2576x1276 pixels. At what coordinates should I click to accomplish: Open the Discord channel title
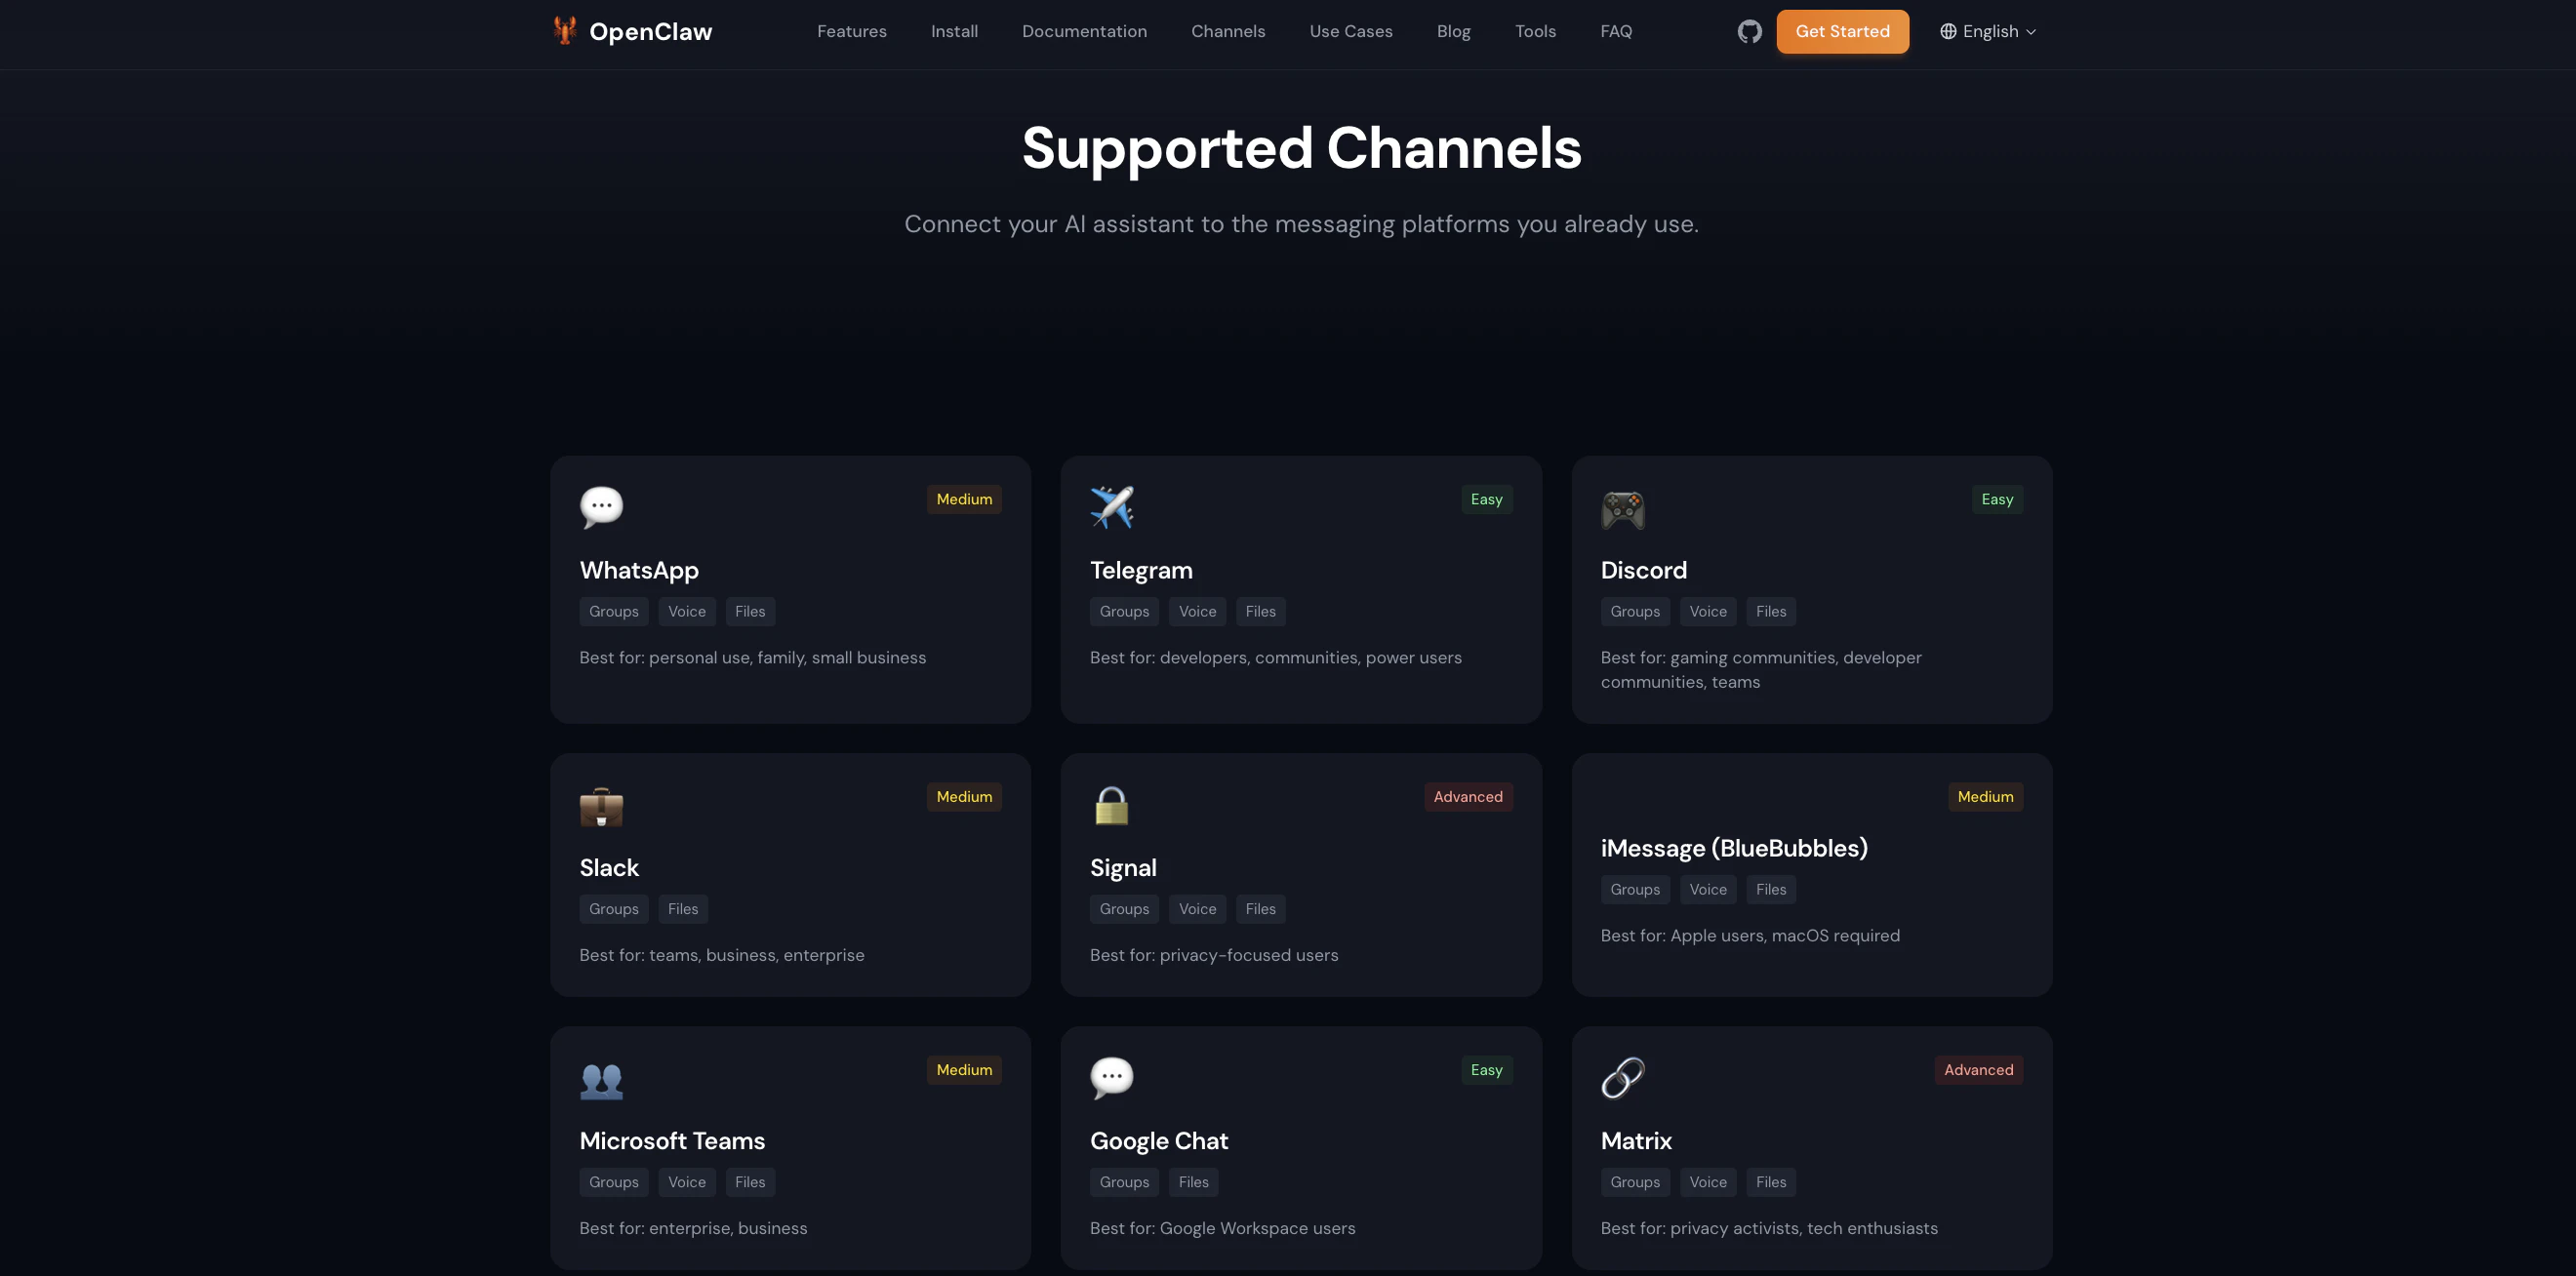(x=1643, y=570)
